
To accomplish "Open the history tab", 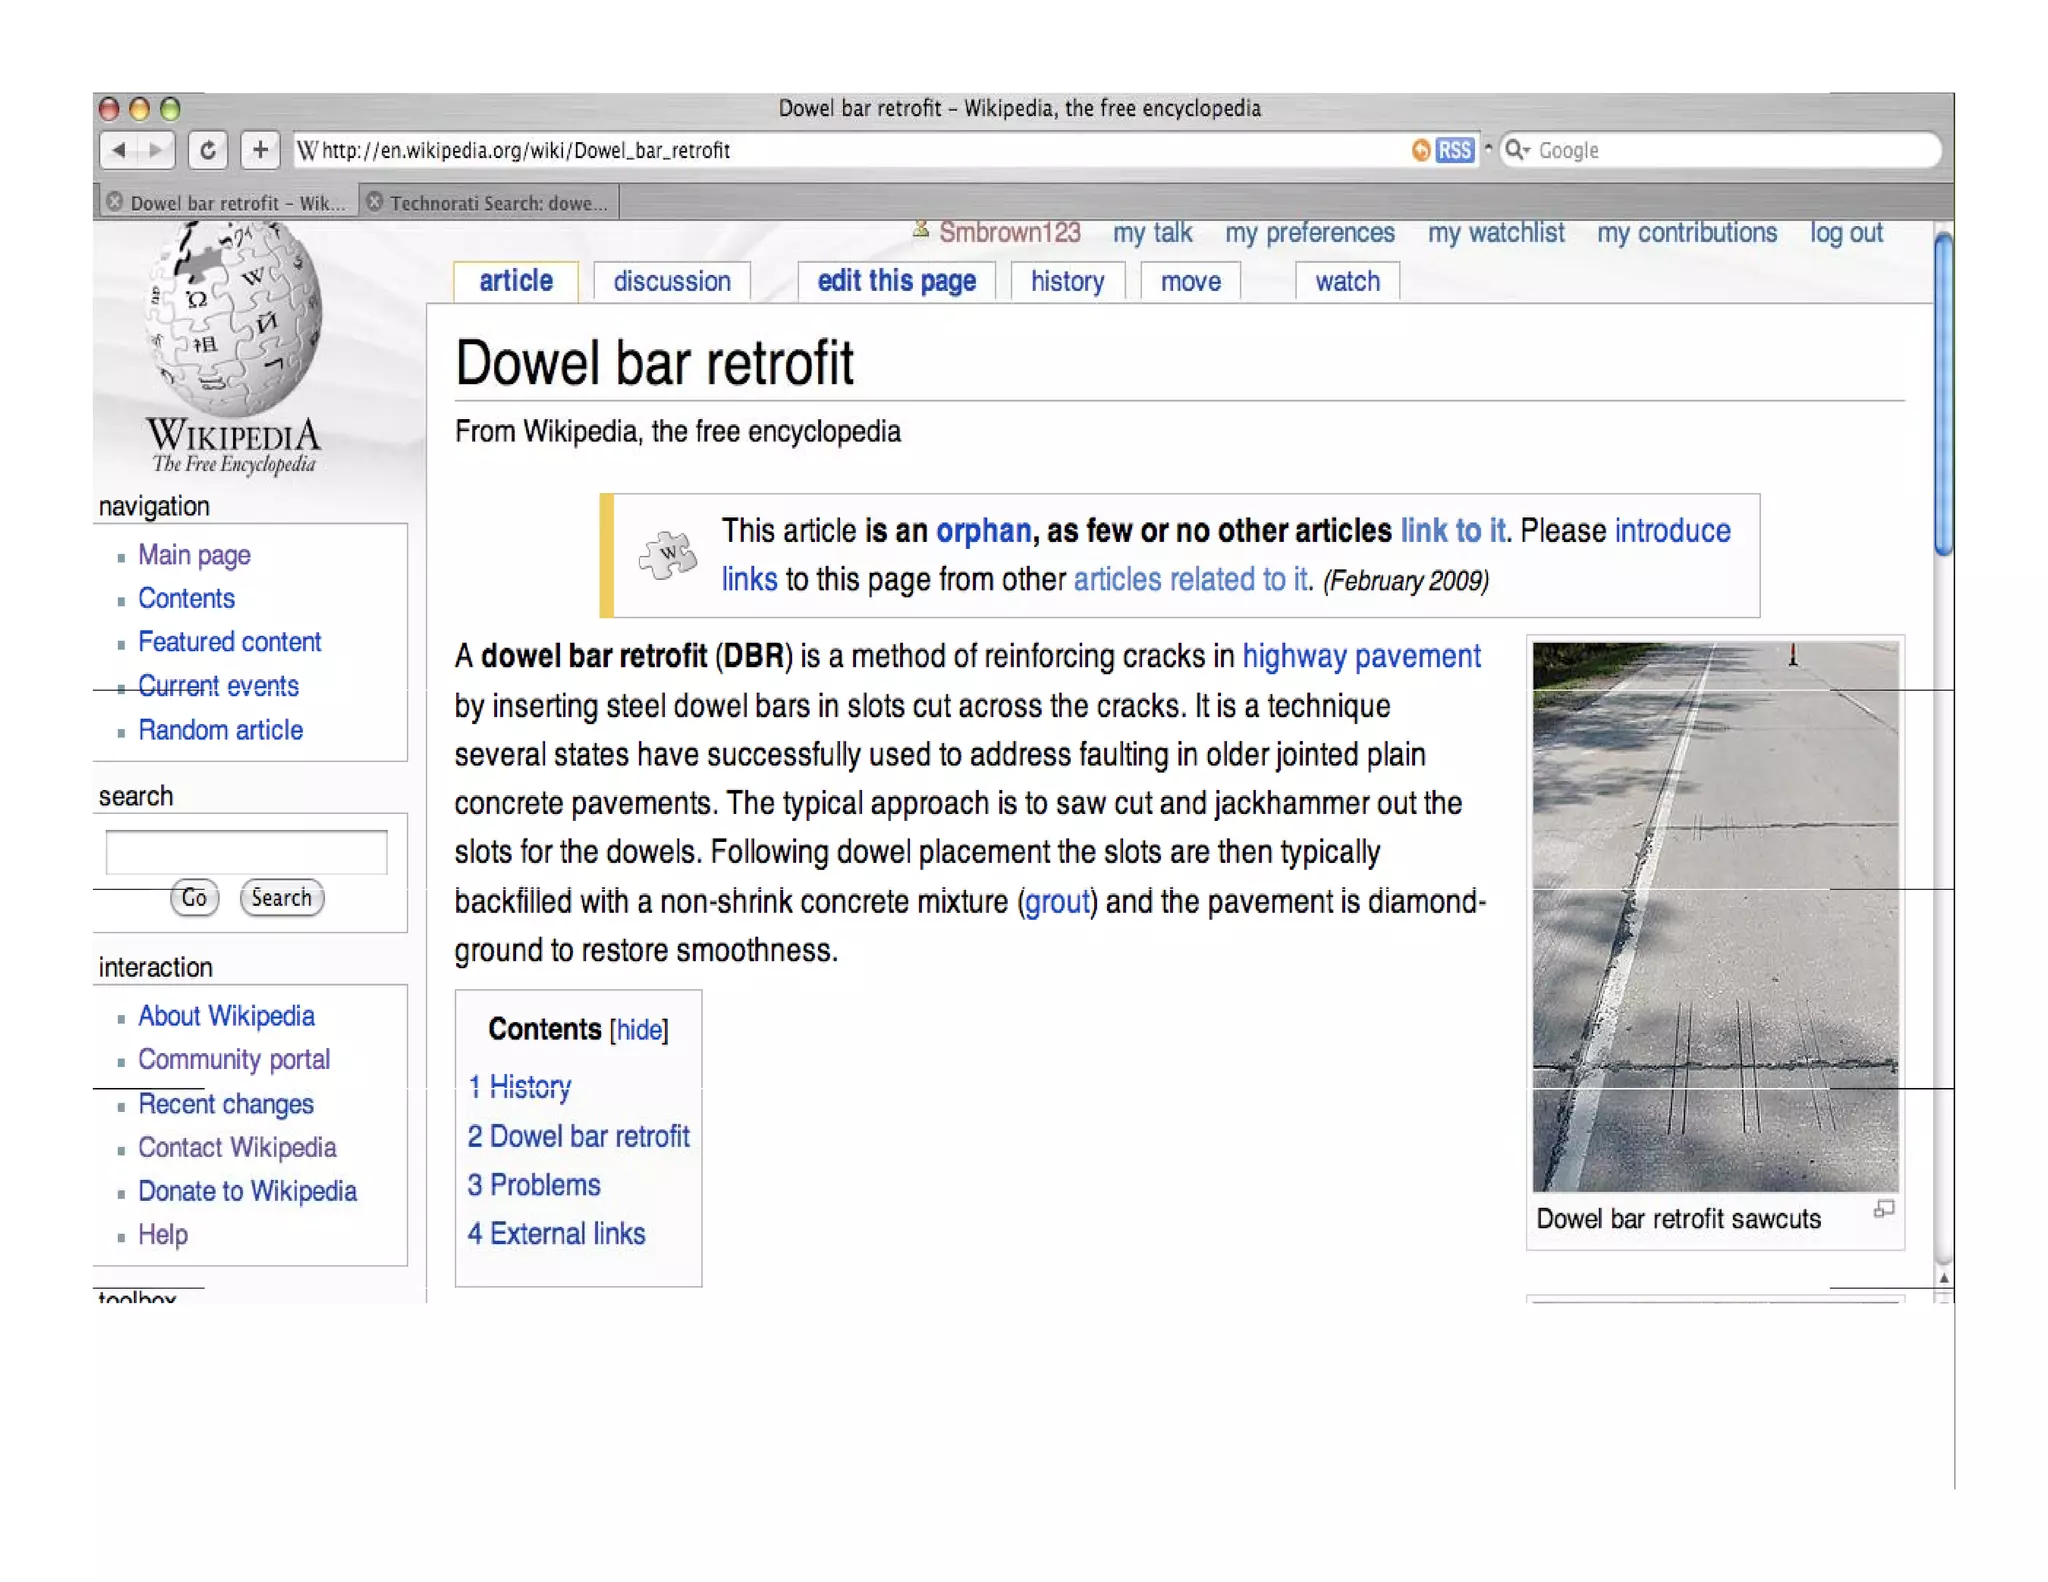I will [x=1067, y=282].
